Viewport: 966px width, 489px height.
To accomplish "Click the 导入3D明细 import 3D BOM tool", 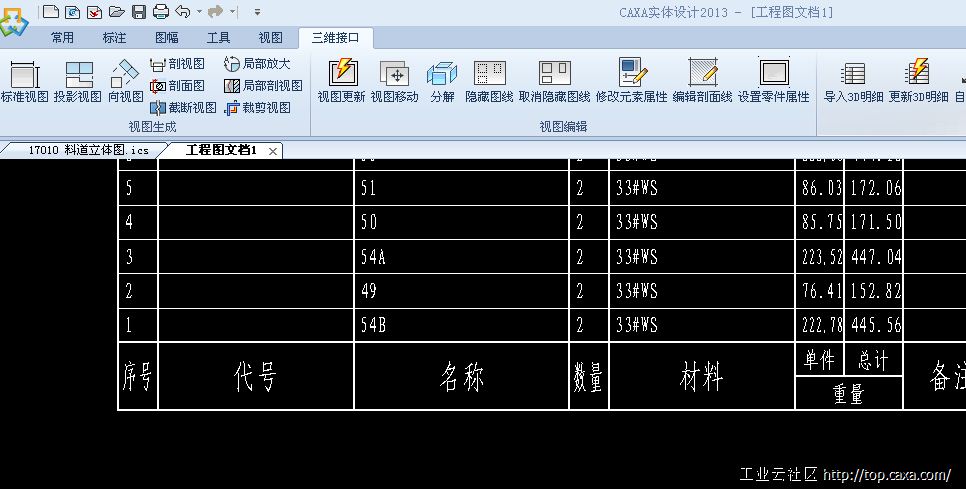I will click(x=853, y=81).
